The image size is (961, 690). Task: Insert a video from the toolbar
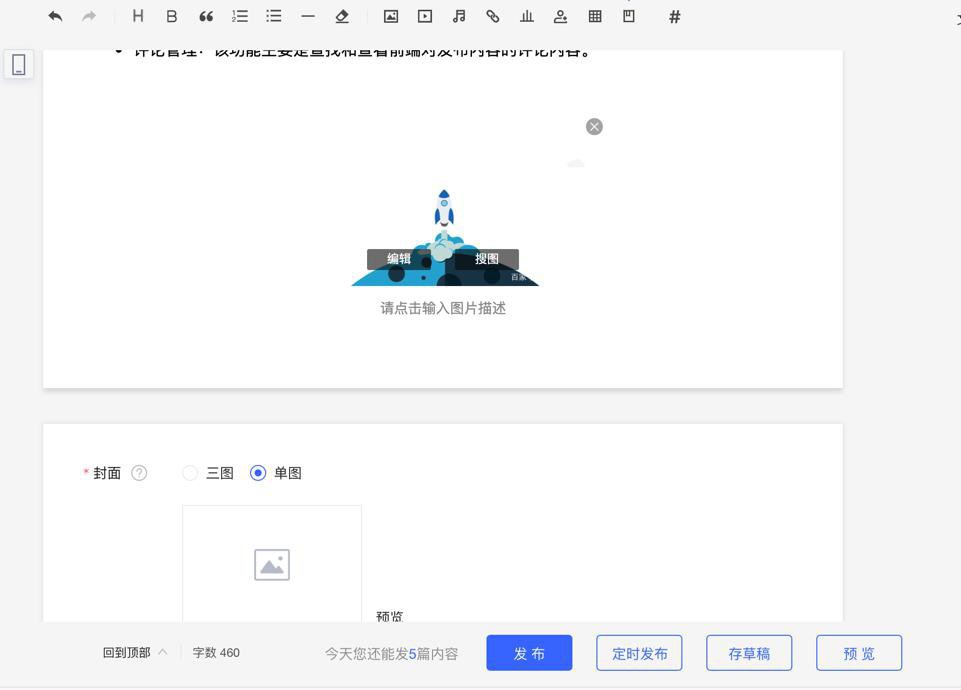[x=425, y=17]
